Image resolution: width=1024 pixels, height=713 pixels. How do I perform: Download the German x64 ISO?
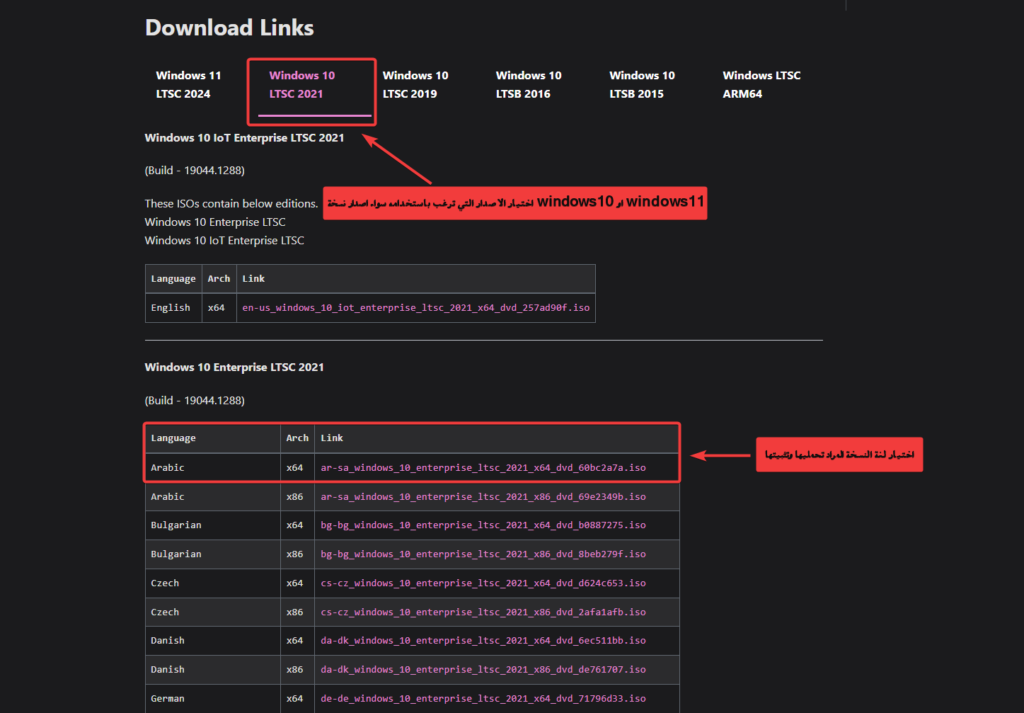[x=483, y=699]
